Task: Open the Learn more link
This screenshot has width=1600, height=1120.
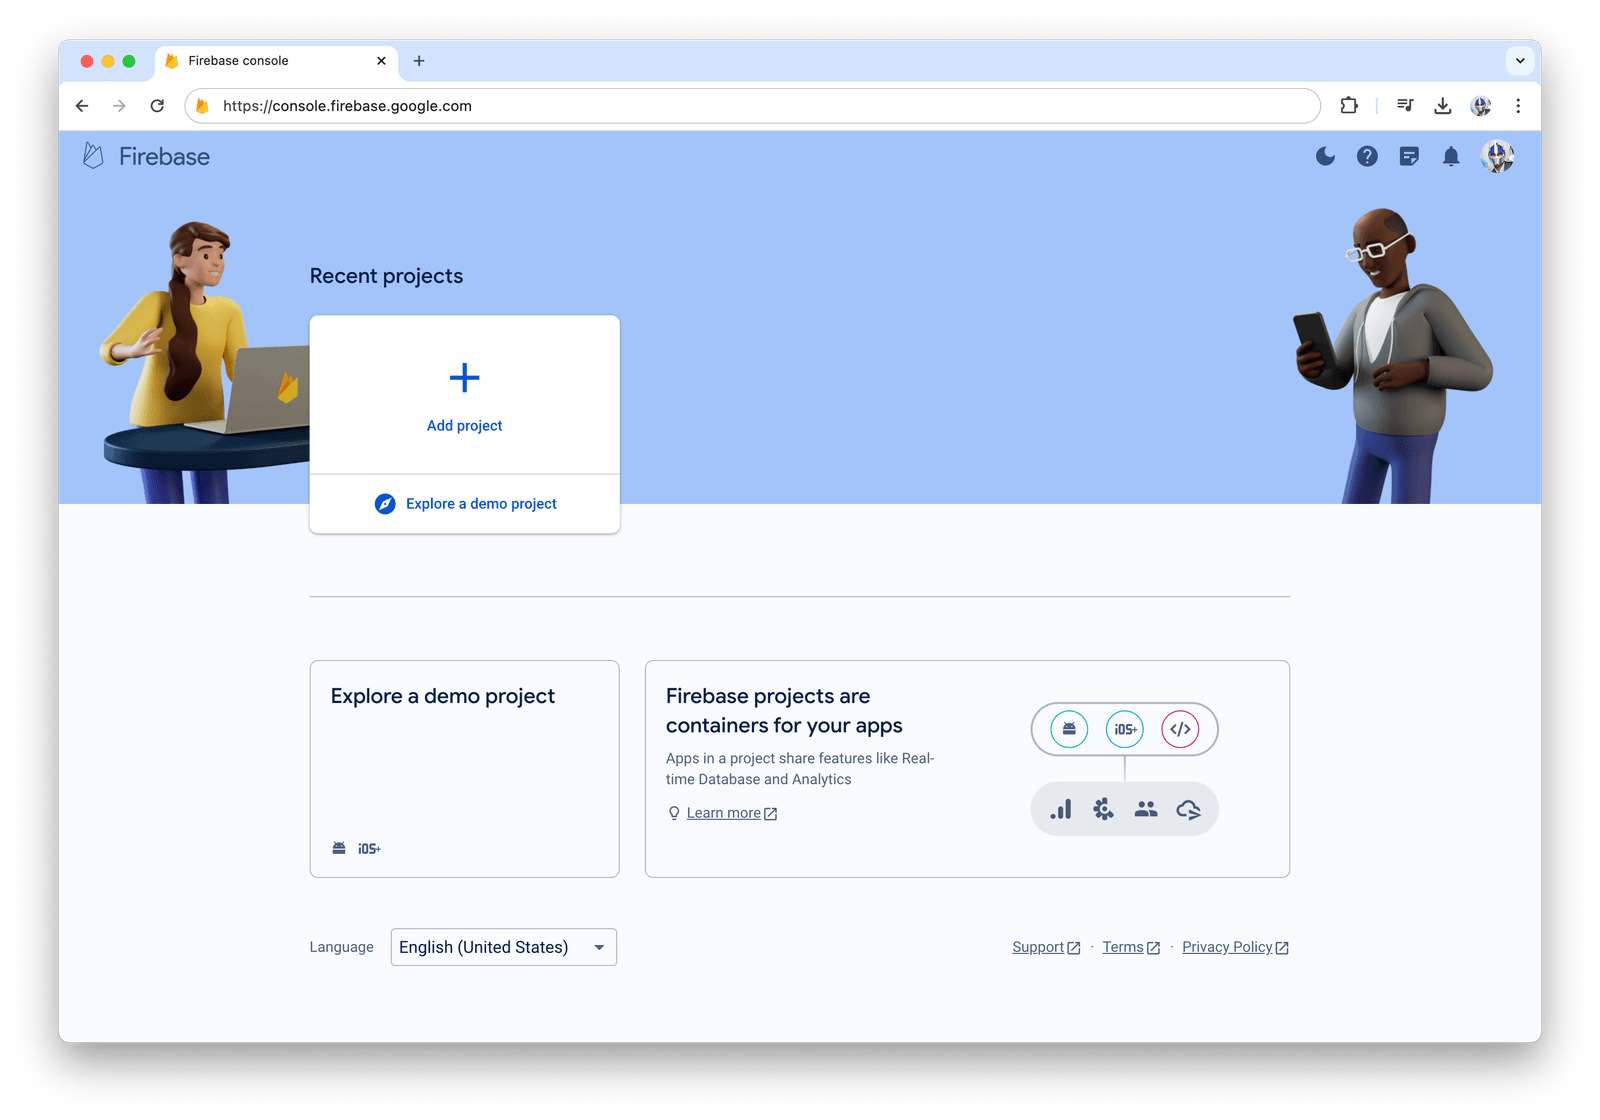Action: coord(731,813)
